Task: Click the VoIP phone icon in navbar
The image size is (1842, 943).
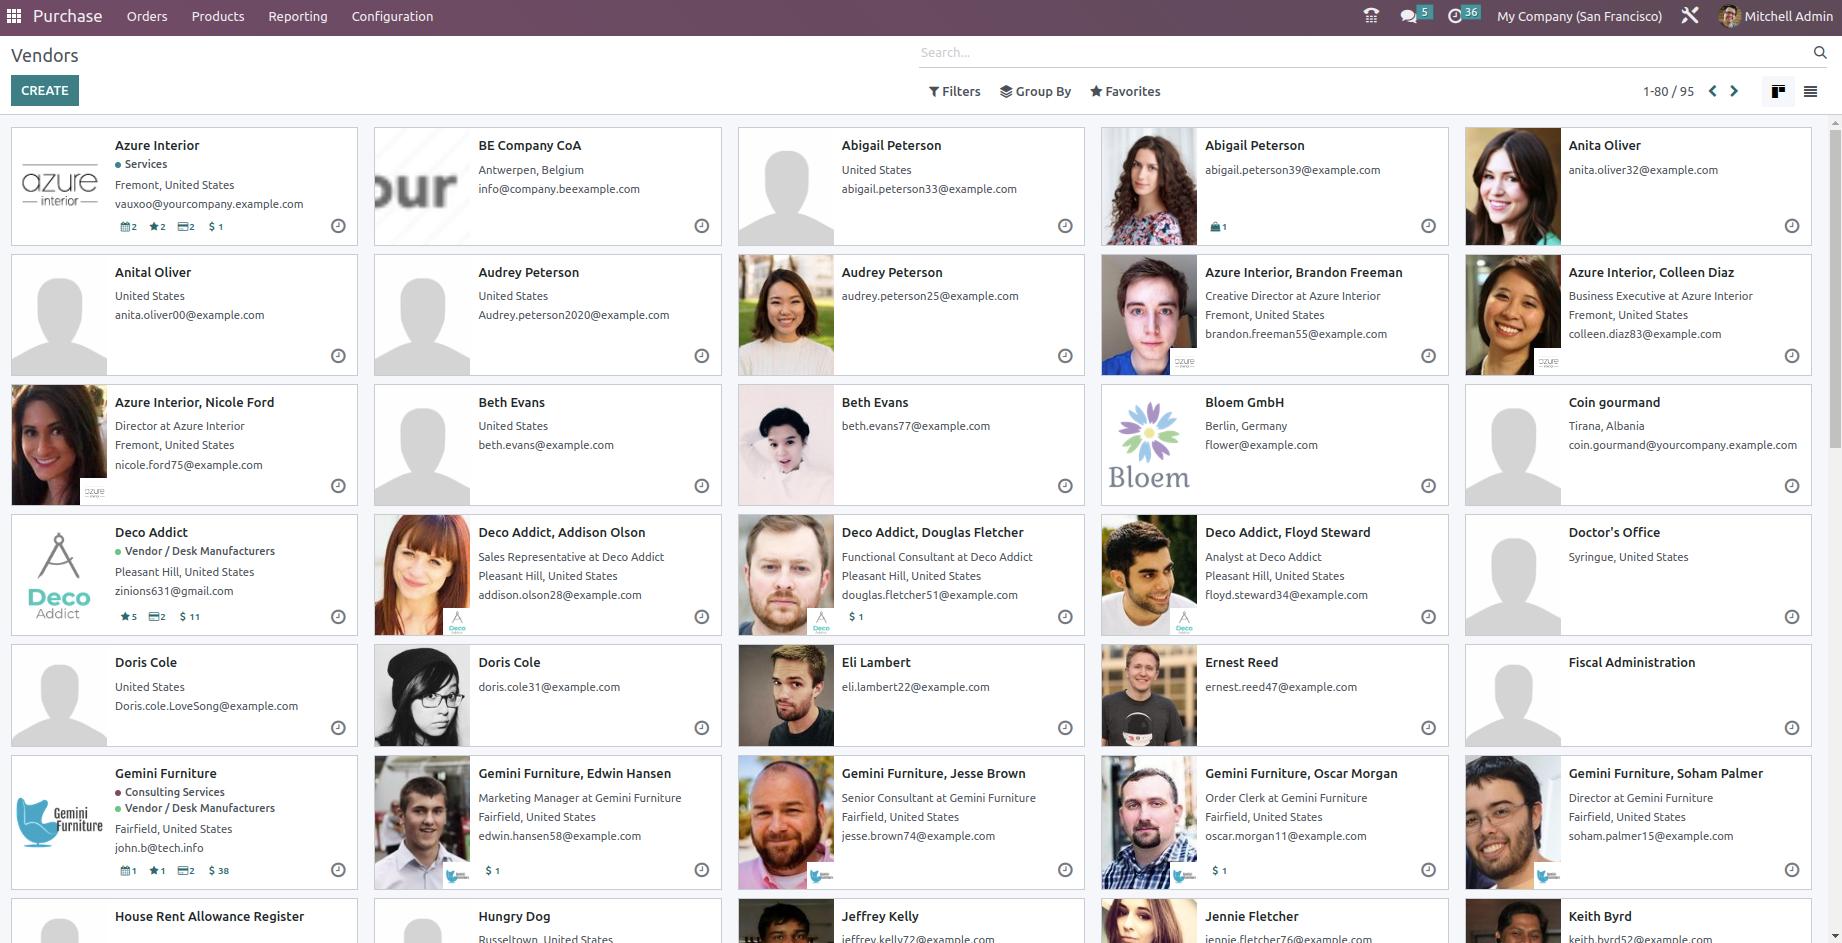Action: click(x=1371, y=16)
